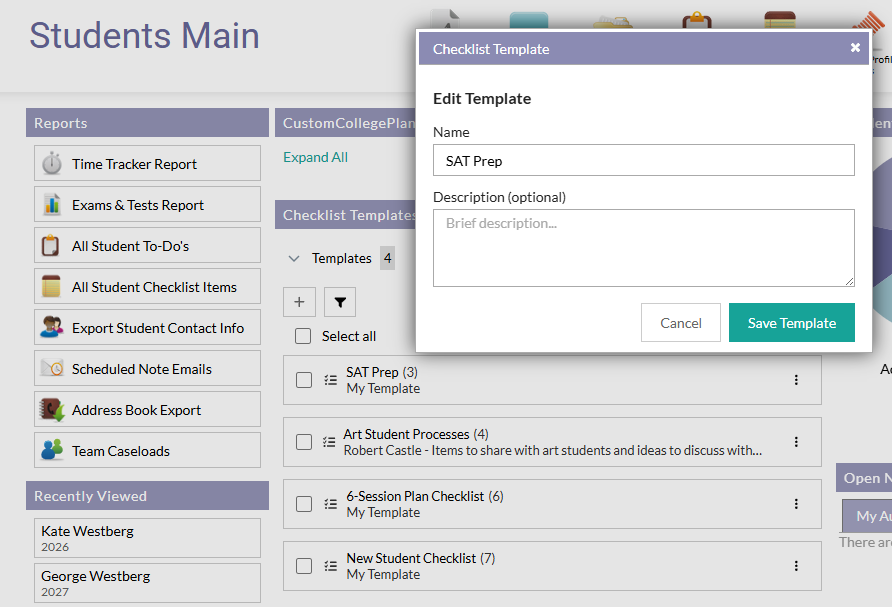Open options menu for 6-Session Plan Checklist

[x=796, y=504]
